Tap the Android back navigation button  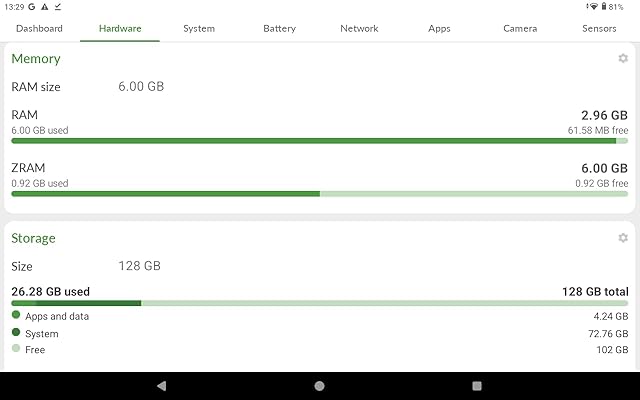(162, 386)
